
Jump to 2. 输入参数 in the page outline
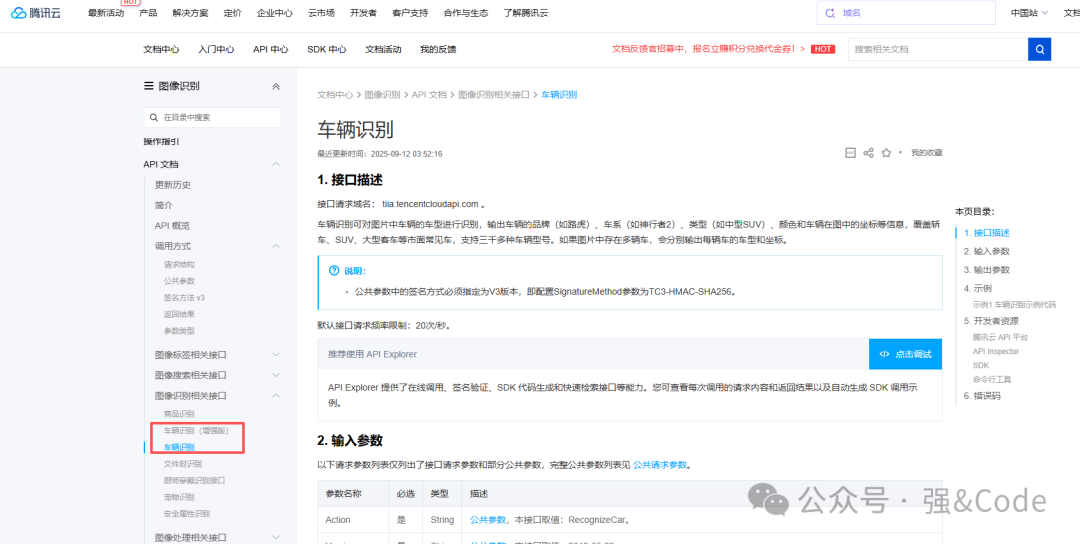click(987, 251)
